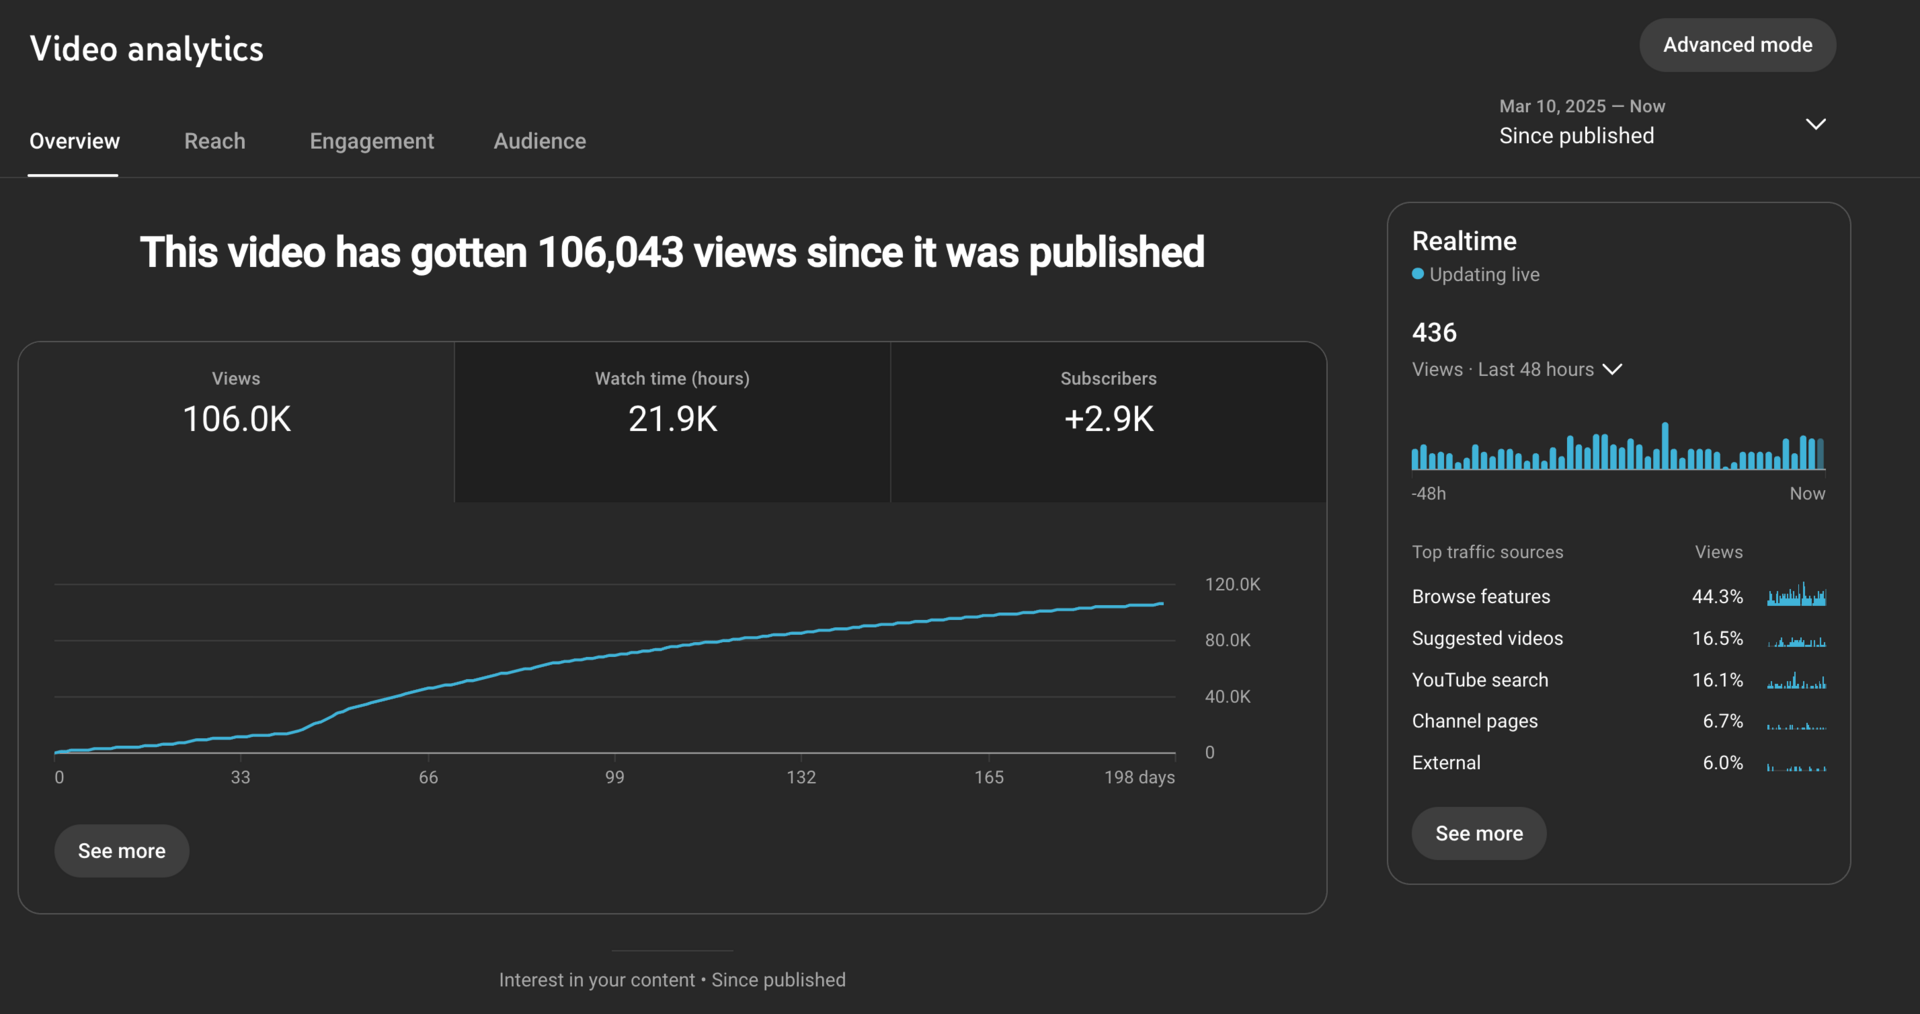This screenshot has width=1920, height=1014.
Task: Click the Realtime panel heading
Action: (x=1464, y=241)
